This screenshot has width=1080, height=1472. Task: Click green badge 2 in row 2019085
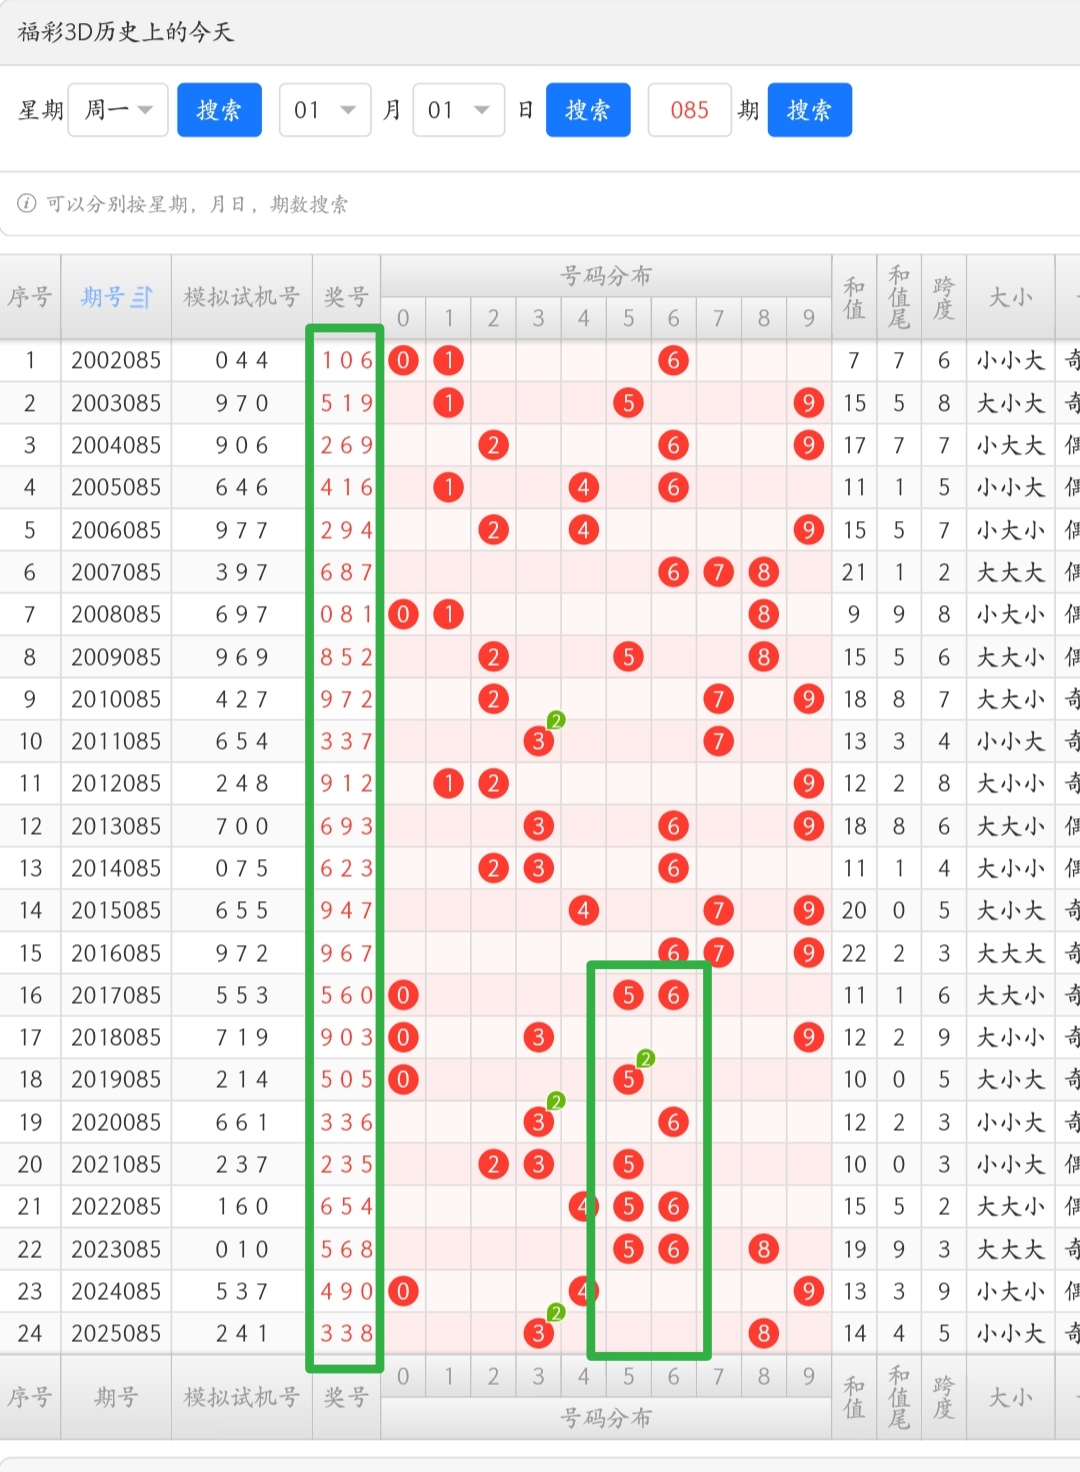point(646,1059)
